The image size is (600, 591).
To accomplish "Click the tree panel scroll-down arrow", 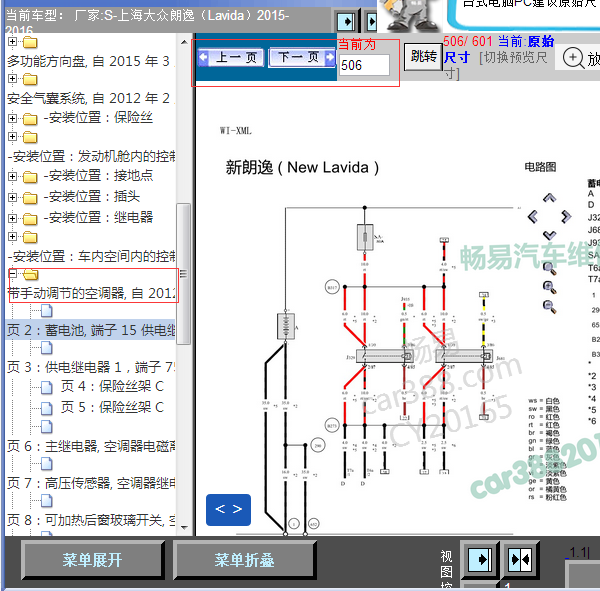I will coord(184,527).
